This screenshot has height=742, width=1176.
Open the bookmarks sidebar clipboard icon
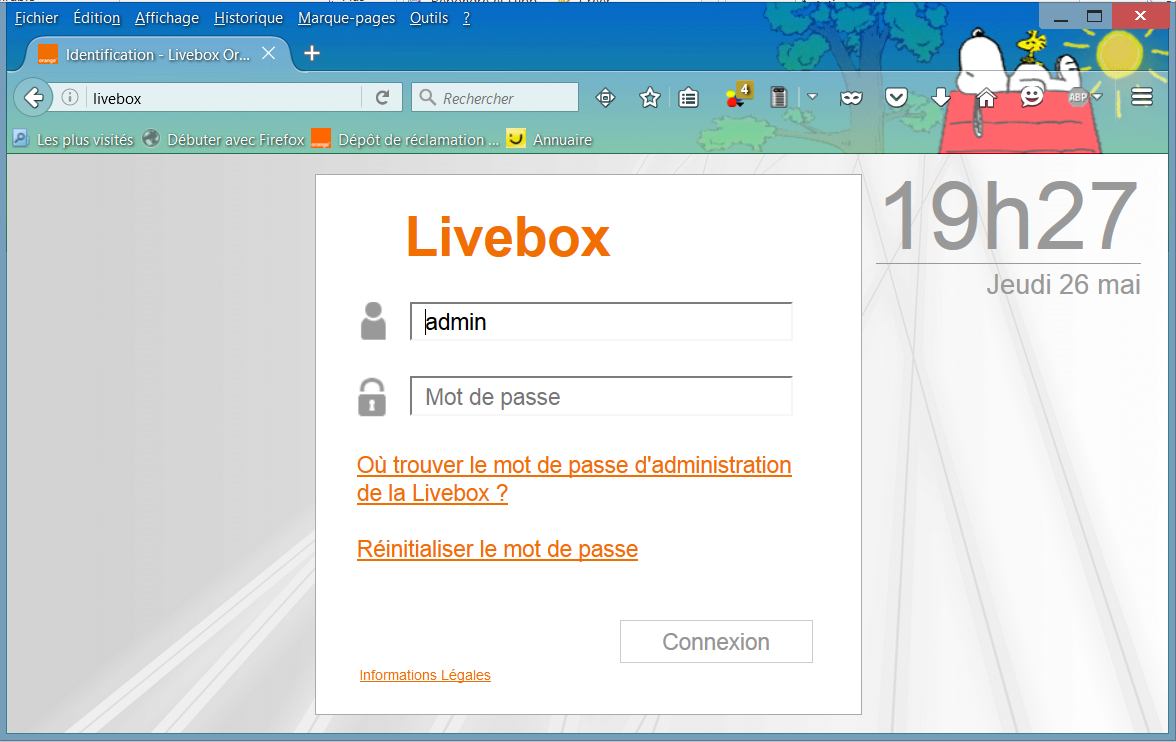[x=687, y=97]
